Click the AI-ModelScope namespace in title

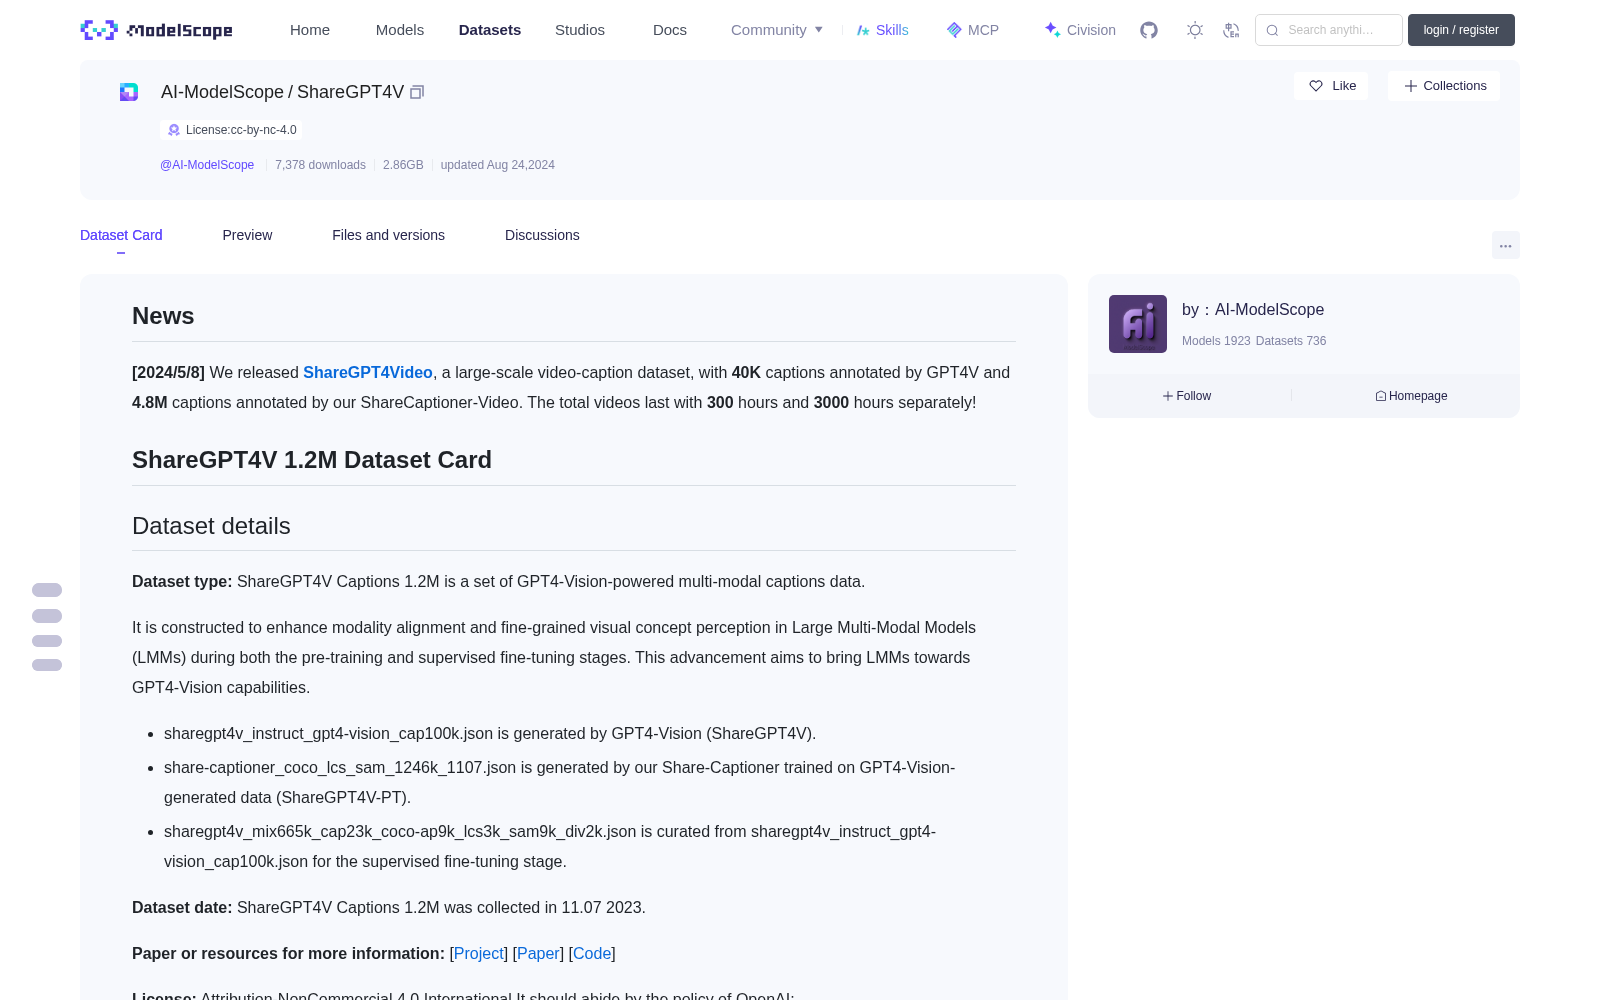point(222,92)
